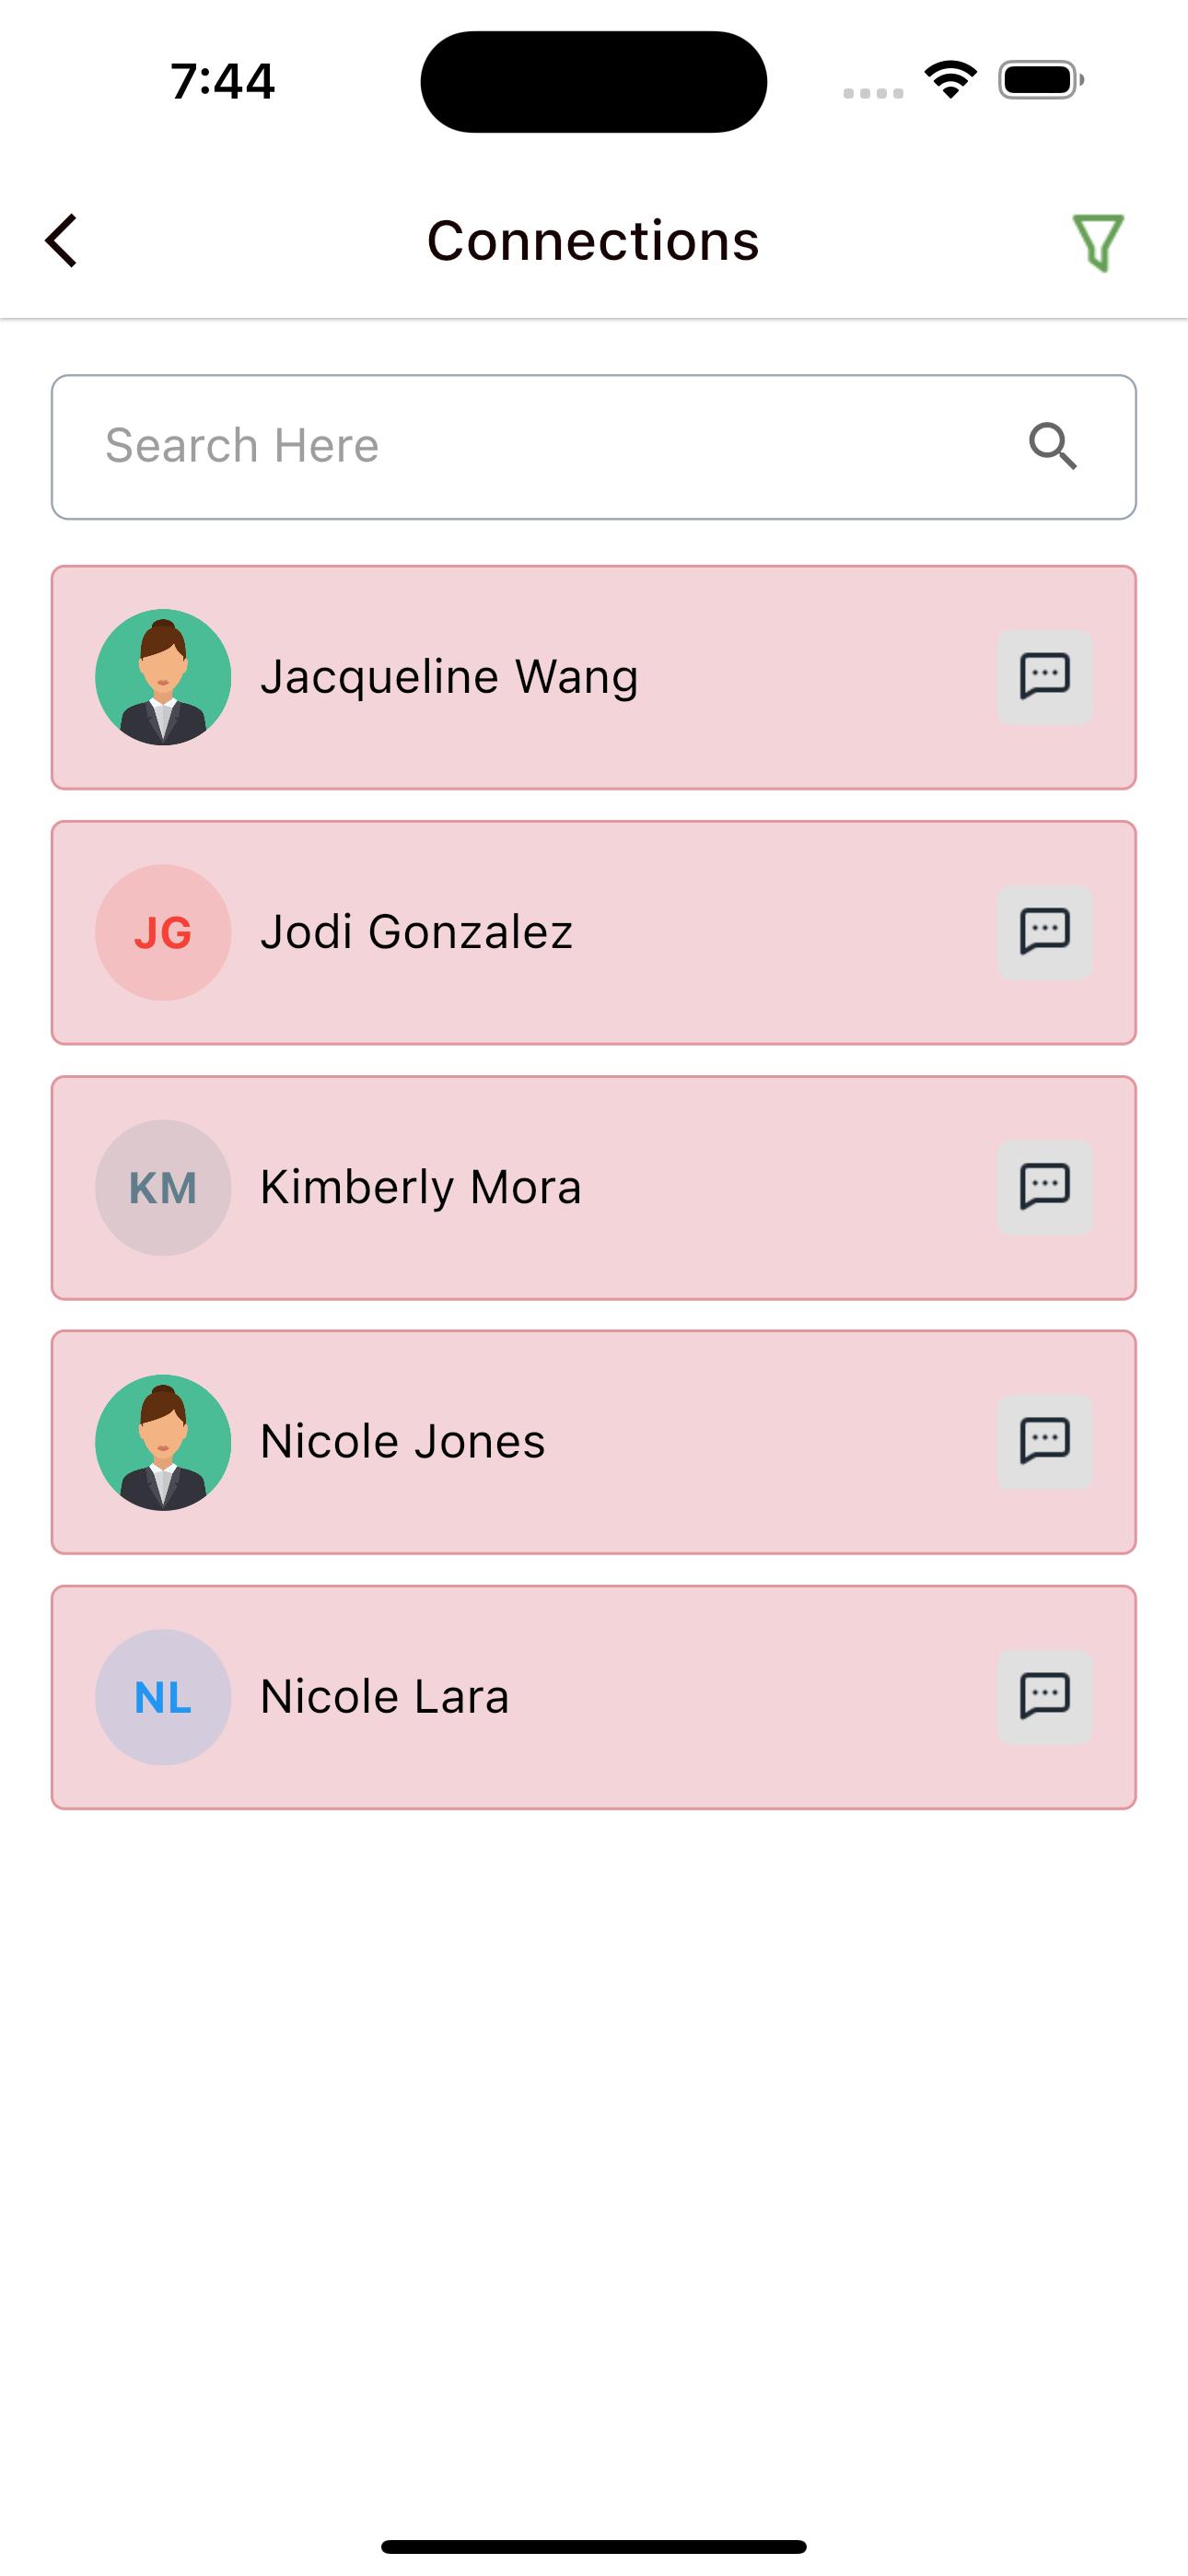Open Nicole Jones's profile photo
Image resolution: width=1188 pixels, height=2576 pixels.
[163, 1442]
